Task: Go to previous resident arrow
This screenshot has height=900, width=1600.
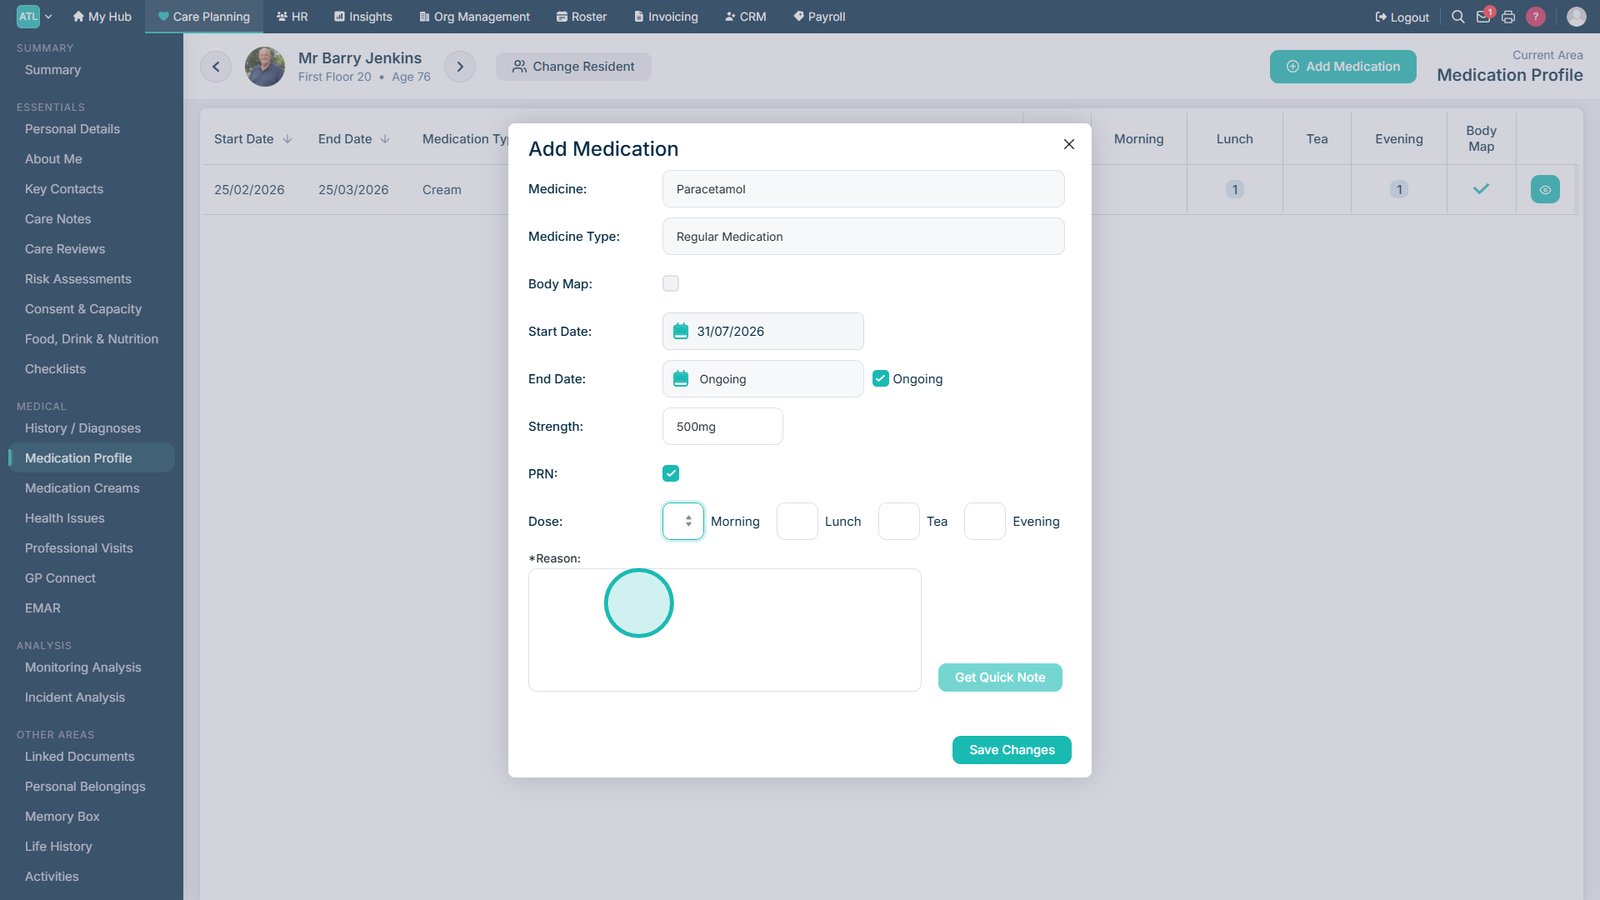Action: (216, 67)
